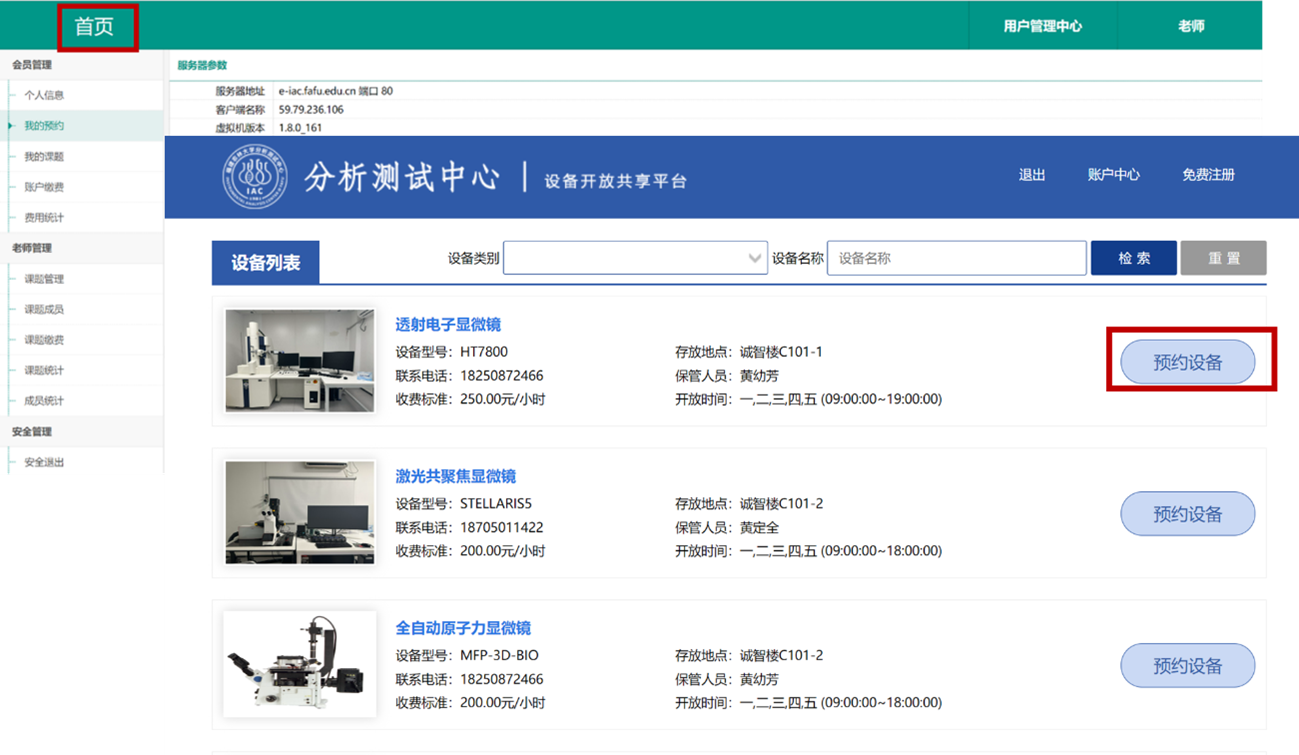
Task: Open 用户管理中心 in the top bar
Action: pyautogui.click(x=1042, y=27)
